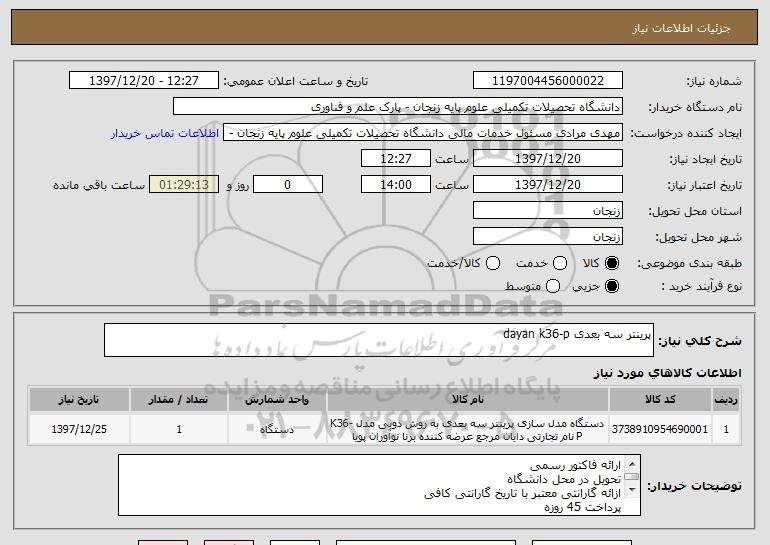The height and width of the screenshot is (545, 770).
Task: Click the اطلاعات کالاهای مورد نیاز heading
Action: tap(667, 373)
